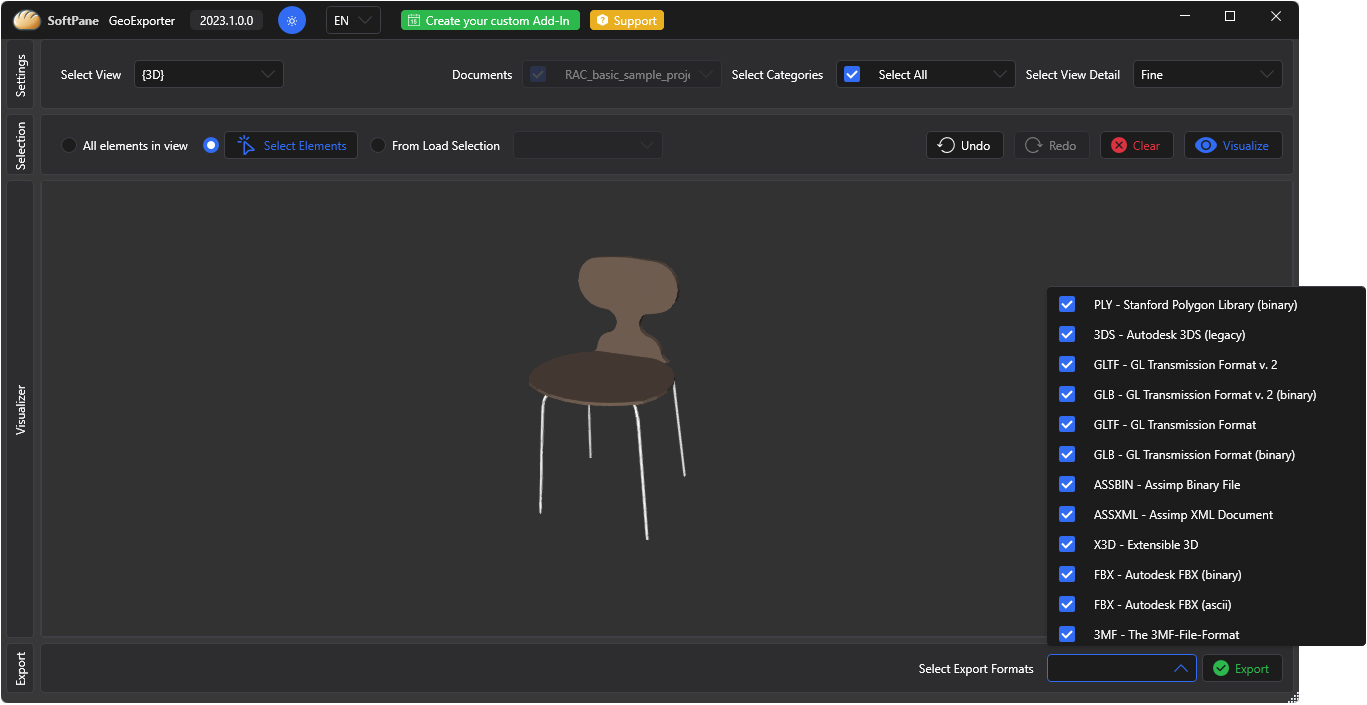
Task: Open the Select View dropdown
Action: point(209,75)
